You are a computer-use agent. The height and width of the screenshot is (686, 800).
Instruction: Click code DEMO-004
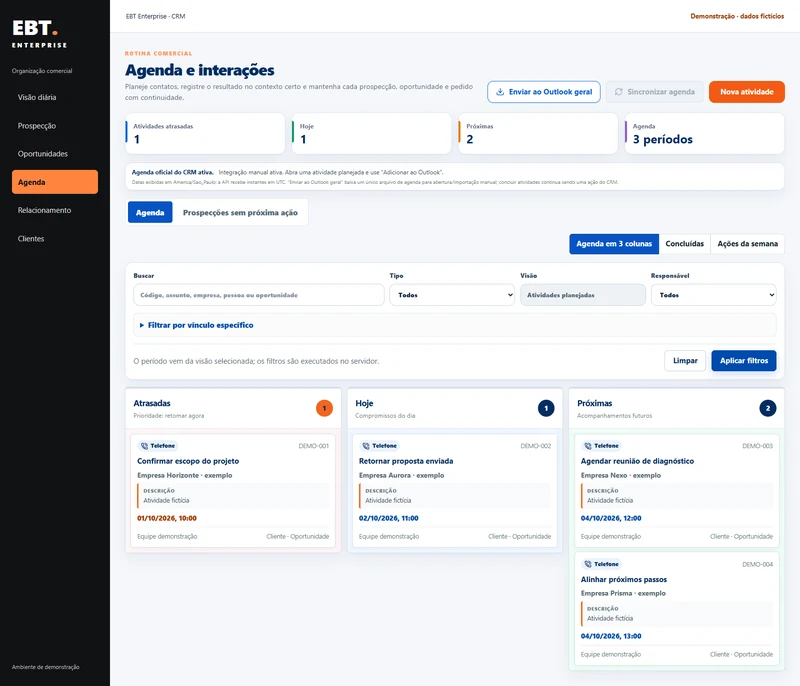758,564
